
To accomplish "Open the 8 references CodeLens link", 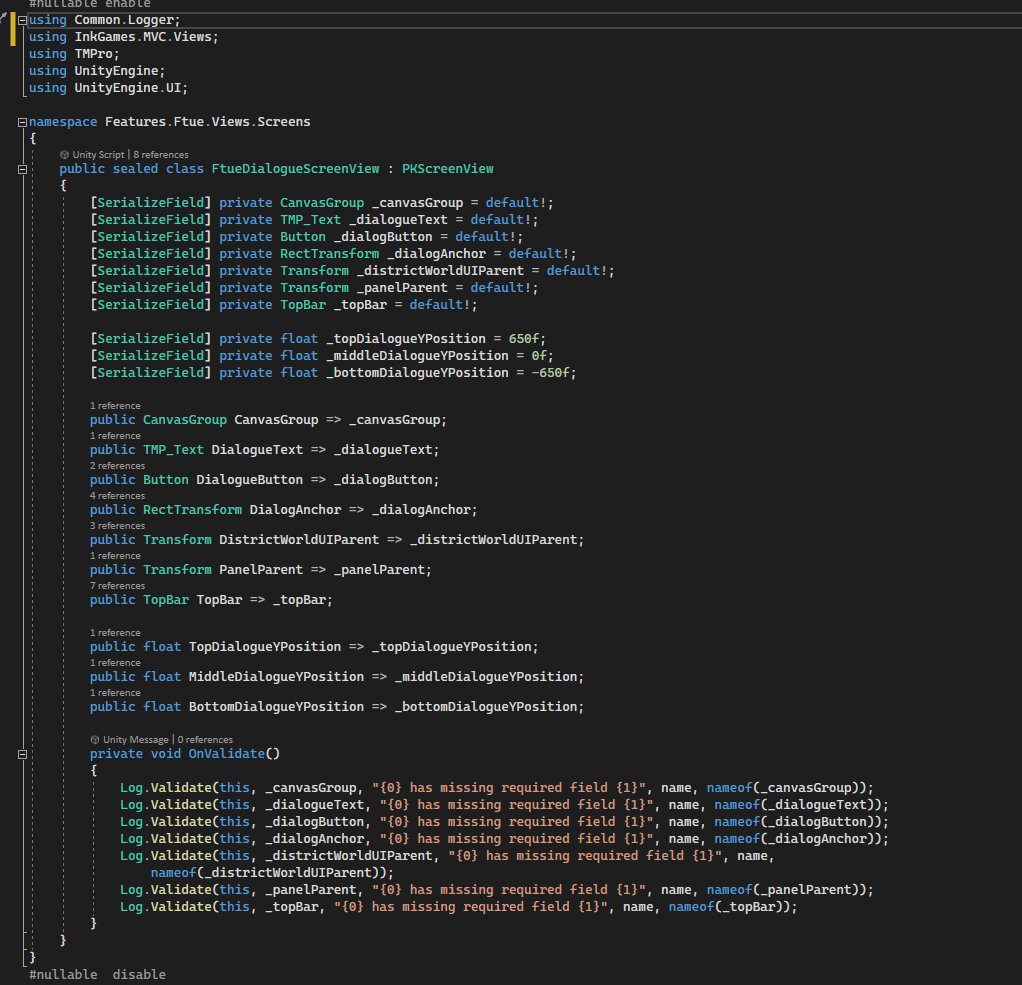I will coord(161,154).
